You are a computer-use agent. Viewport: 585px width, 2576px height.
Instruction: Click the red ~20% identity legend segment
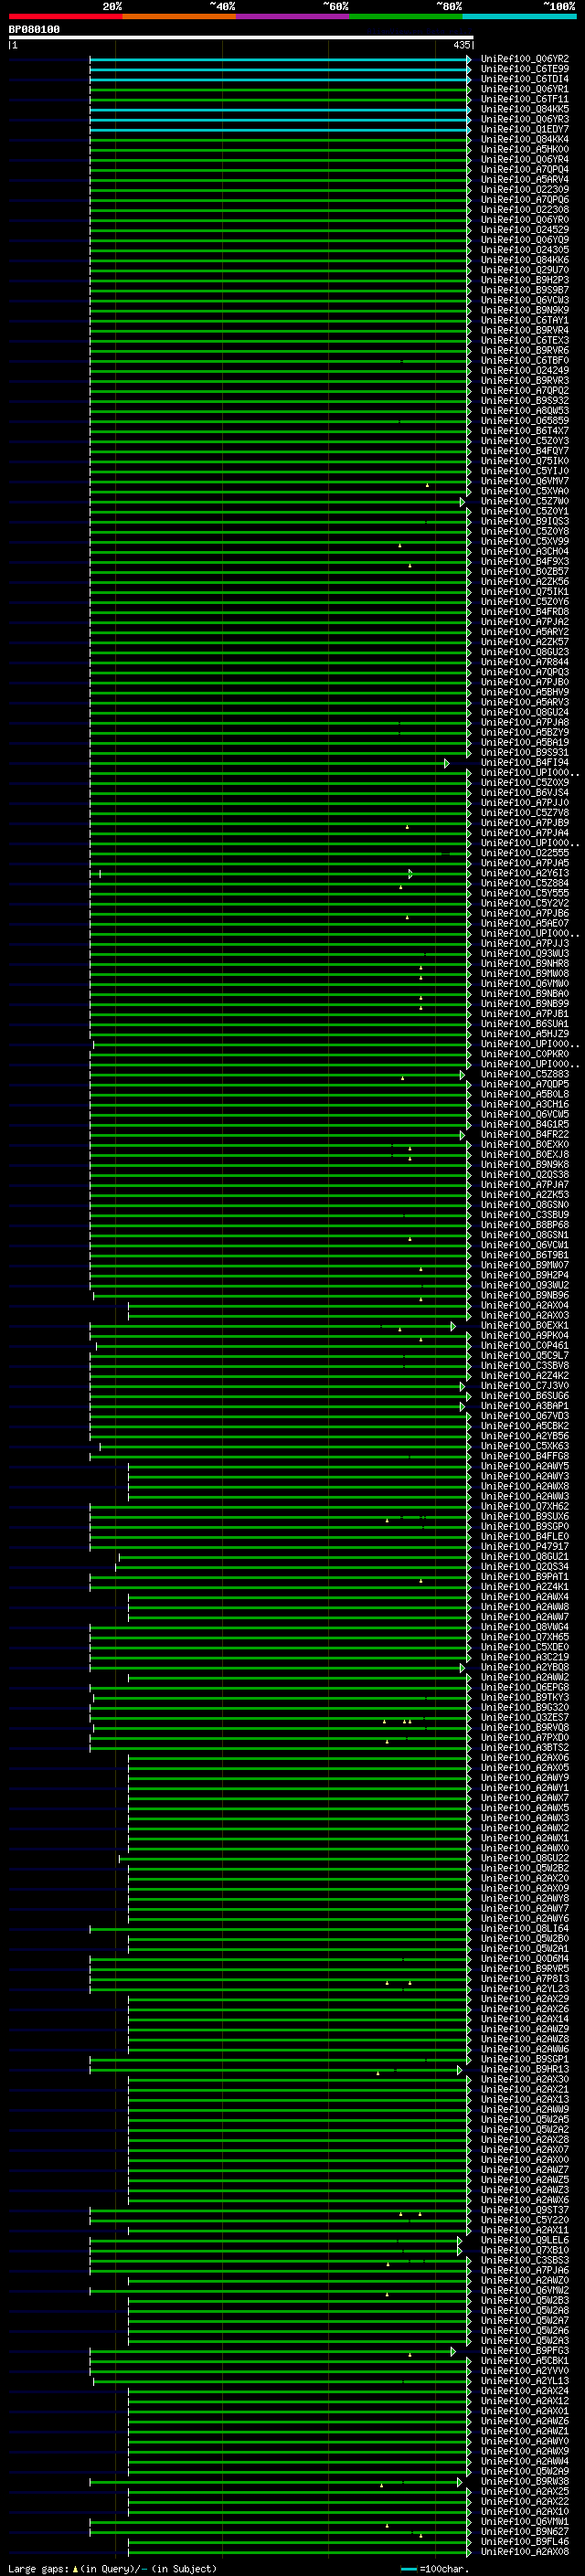coord(65,16)
